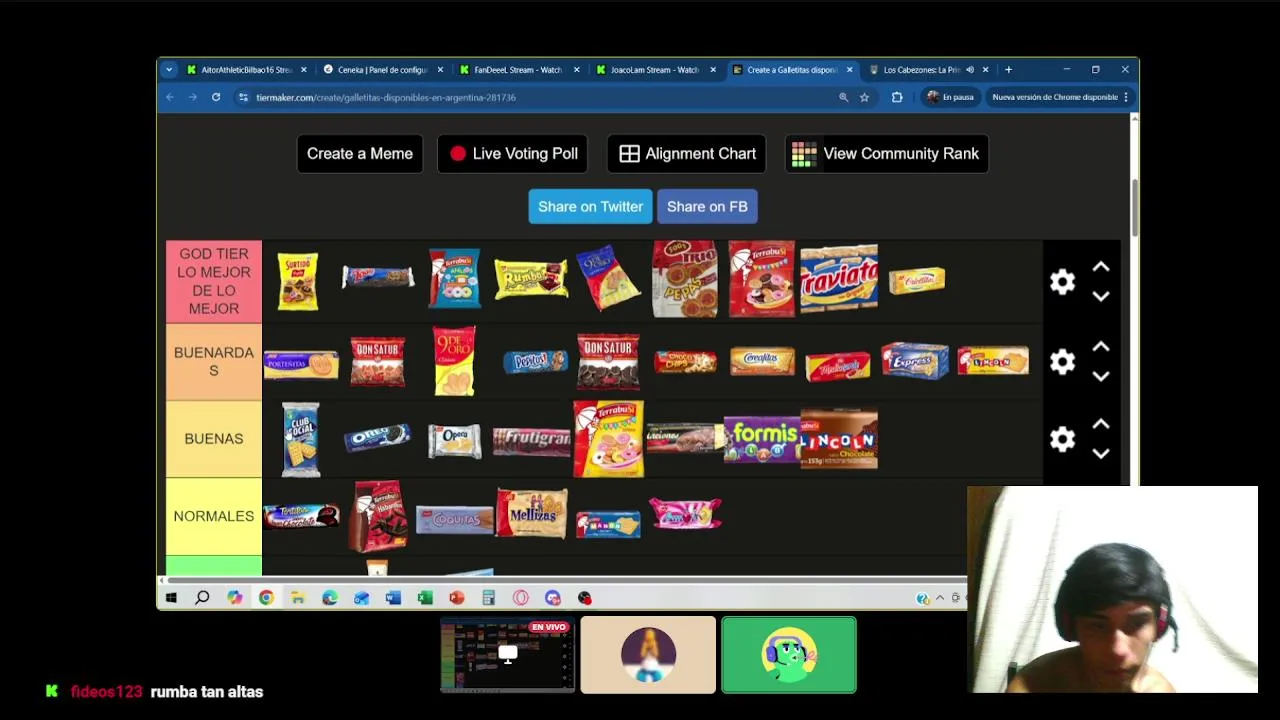Select the Express crackers image
The height and width of the screenshot is (720, 1280).
915,361
